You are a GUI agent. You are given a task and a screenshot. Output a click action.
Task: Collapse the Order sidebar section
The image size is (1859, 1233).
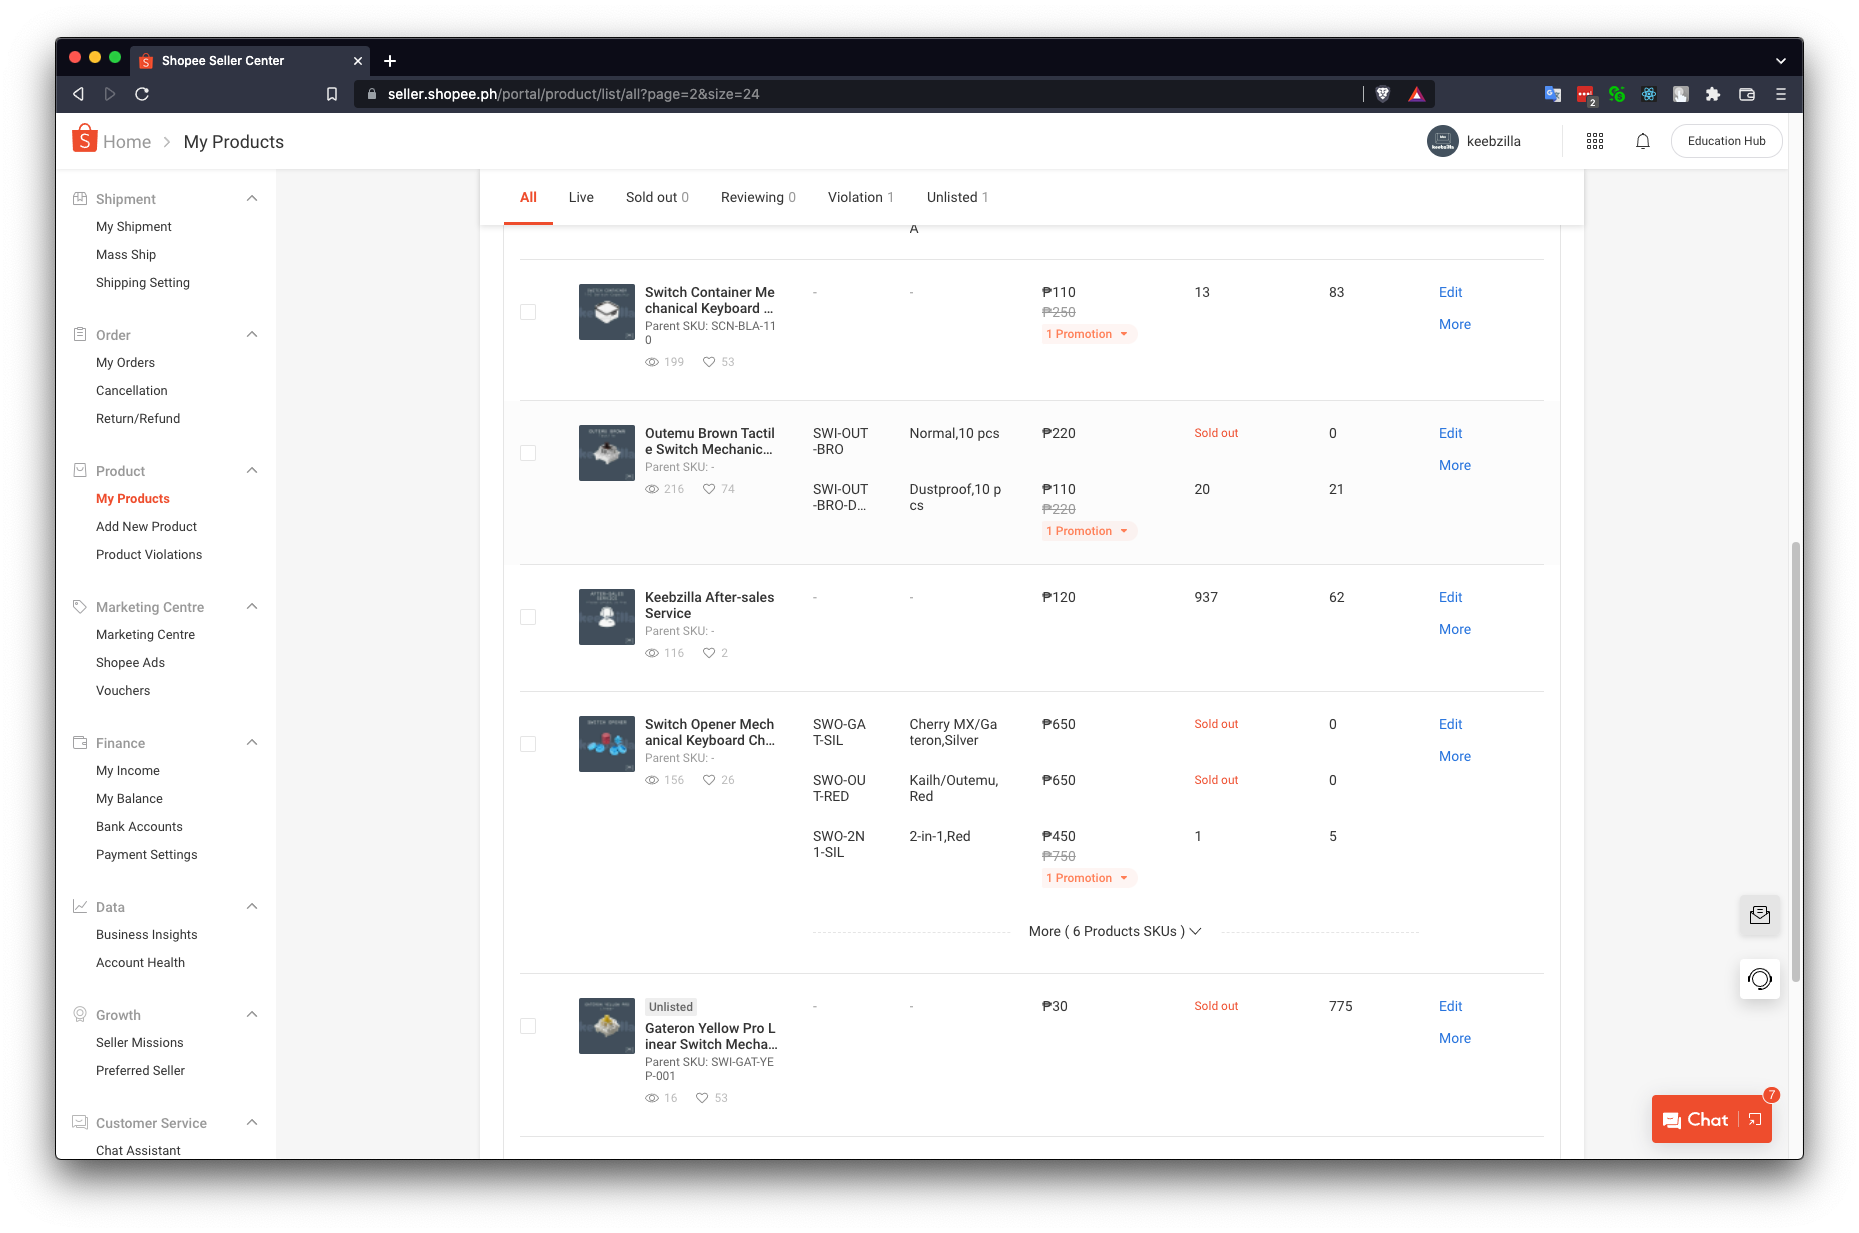coord(252,335)
